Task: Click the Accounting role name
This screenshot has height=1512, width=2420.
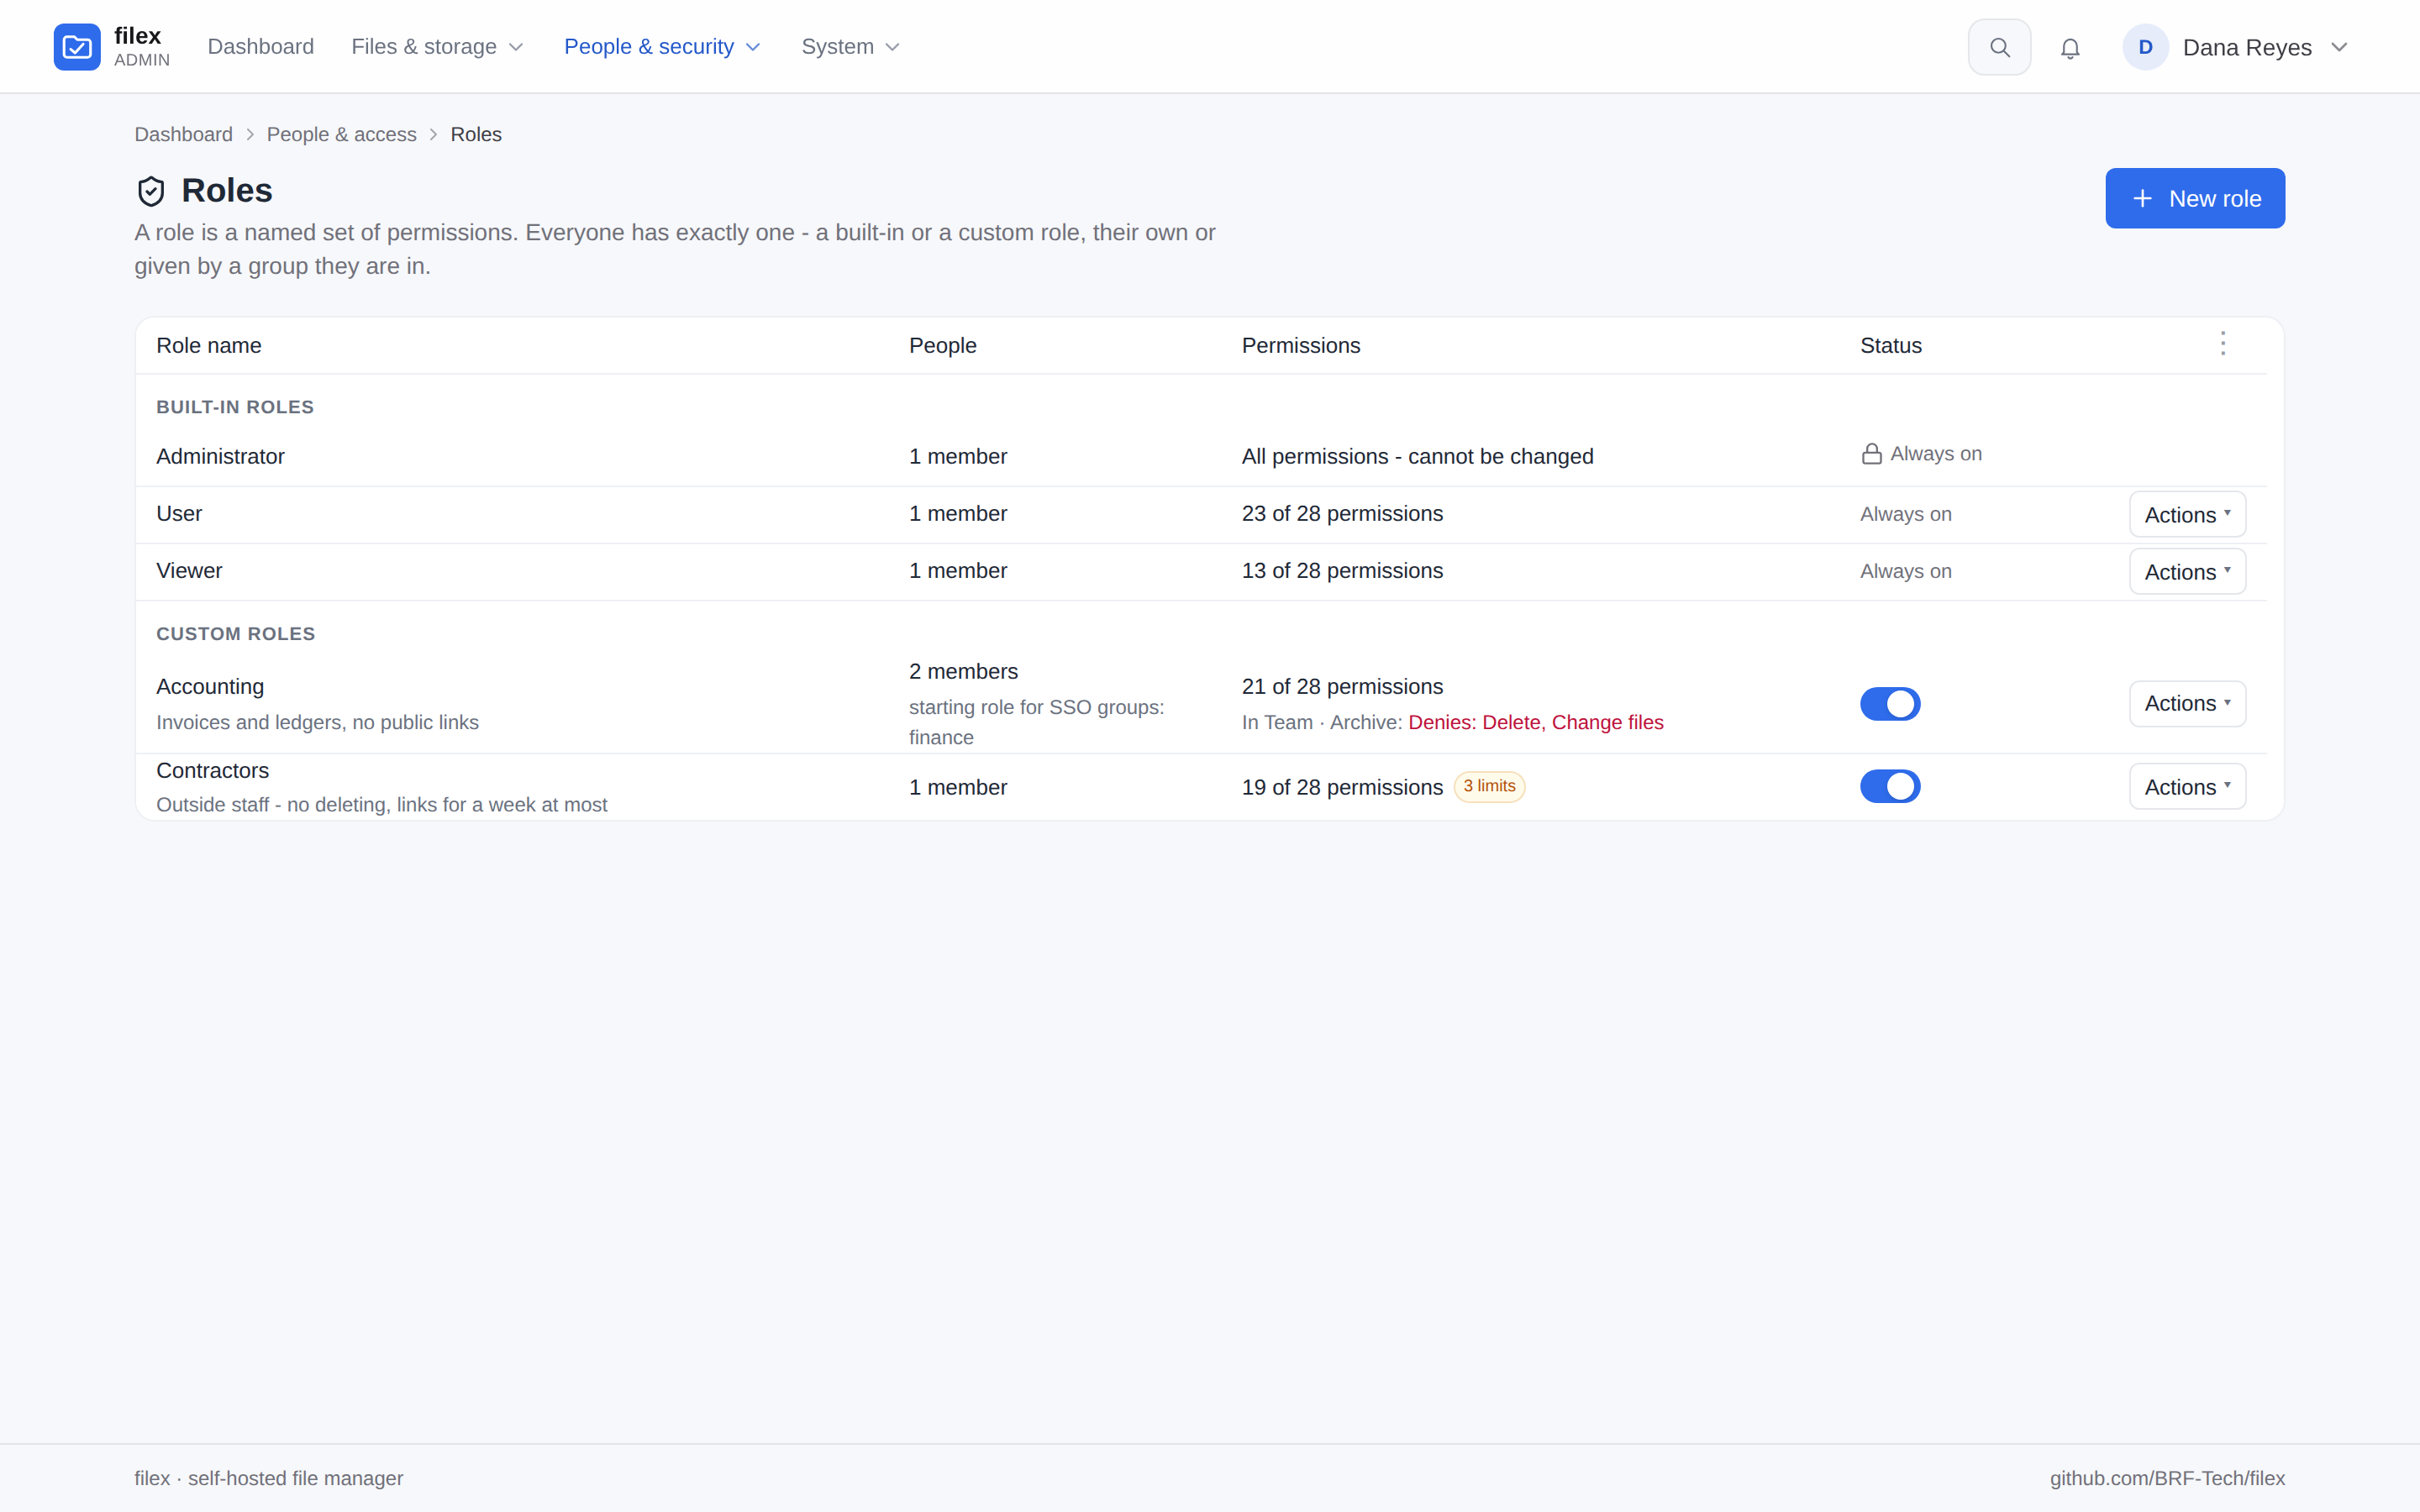Action: [x=210, y=687]
